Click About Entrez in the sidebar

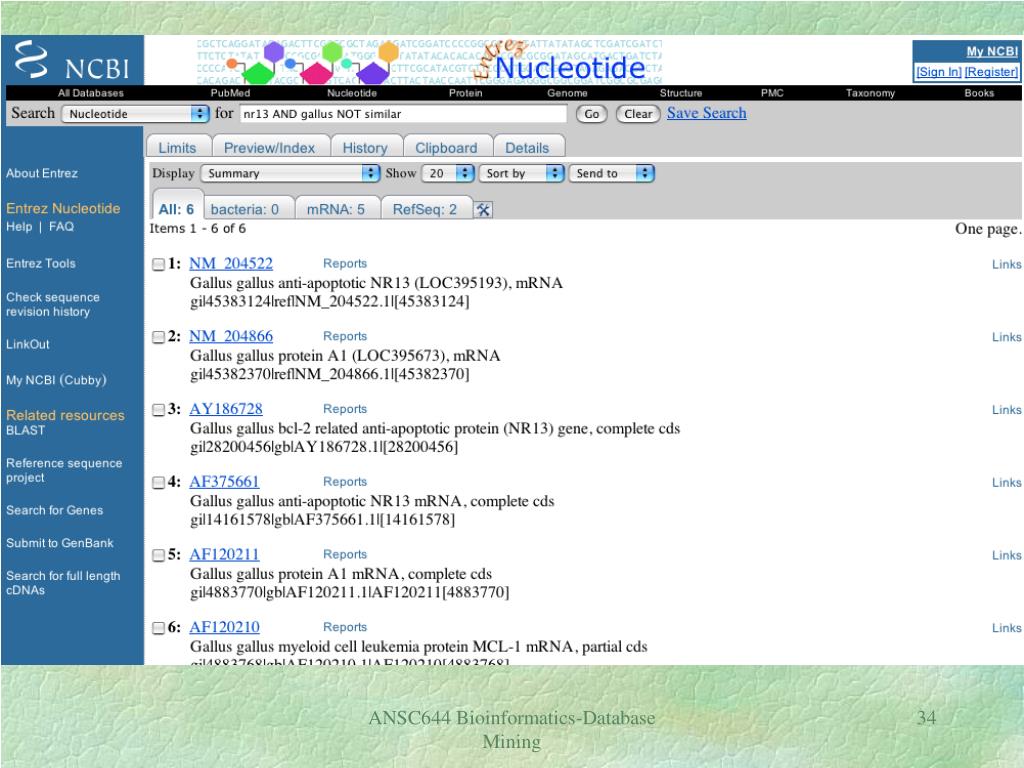click(x=42, y=173)
